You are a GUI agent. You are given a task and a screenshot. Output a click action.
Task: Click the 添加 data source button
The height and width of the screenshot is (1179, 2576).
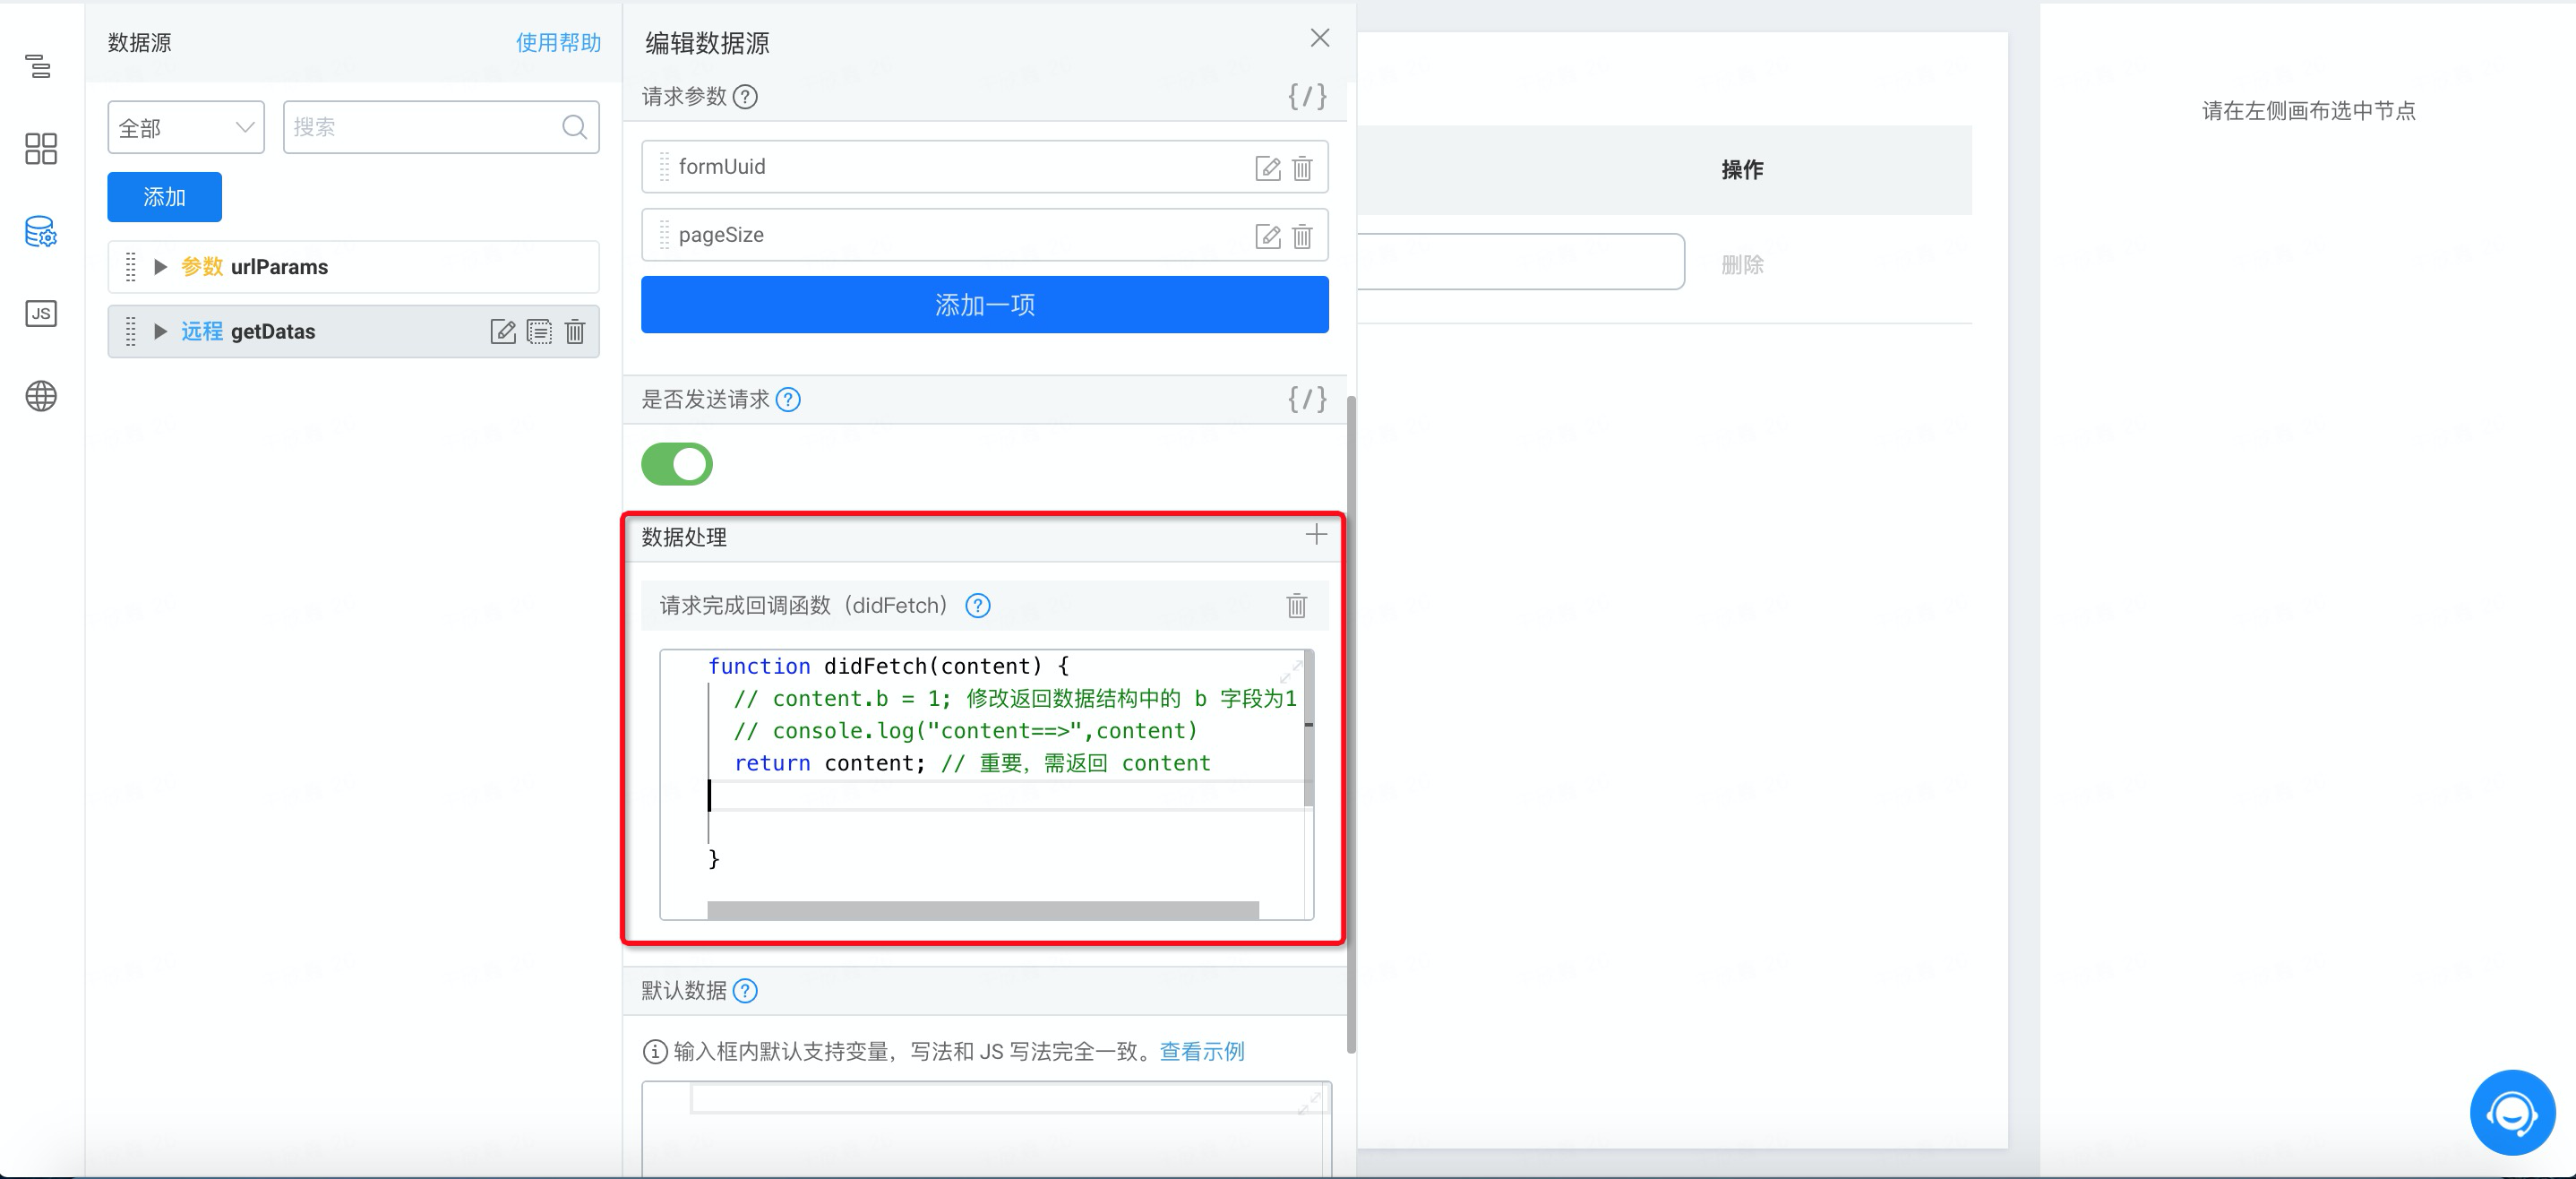click(165, 197)
